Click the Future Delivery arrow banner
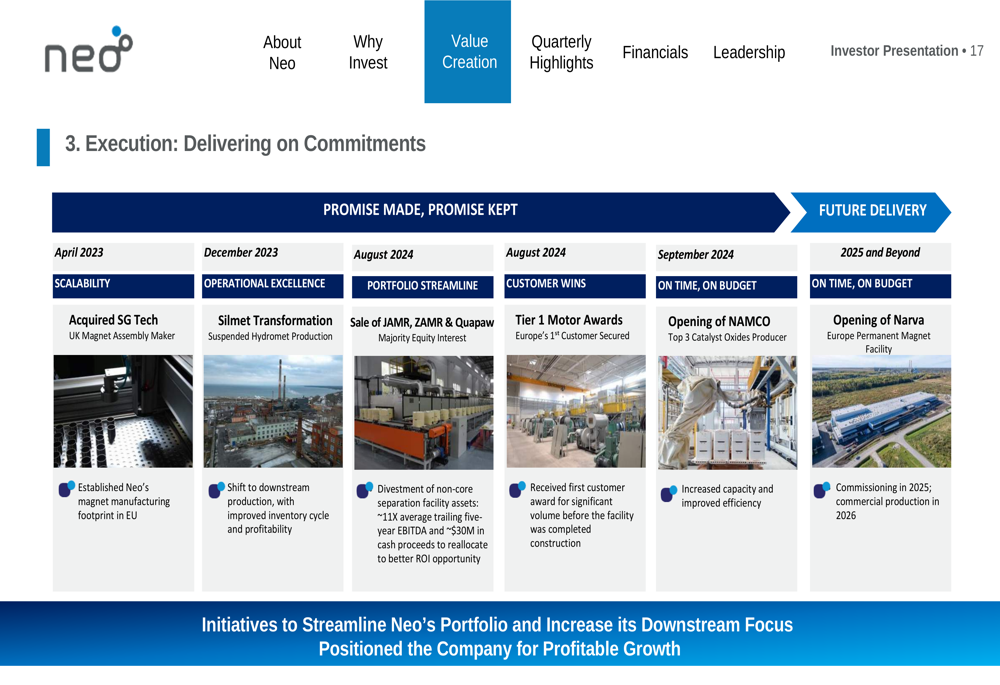The image size is (1000, 685). click(871, 211)
